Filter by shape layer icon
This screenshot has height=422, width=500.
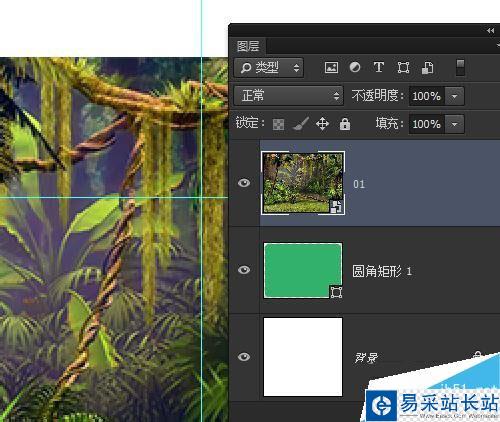pos(403,68)
